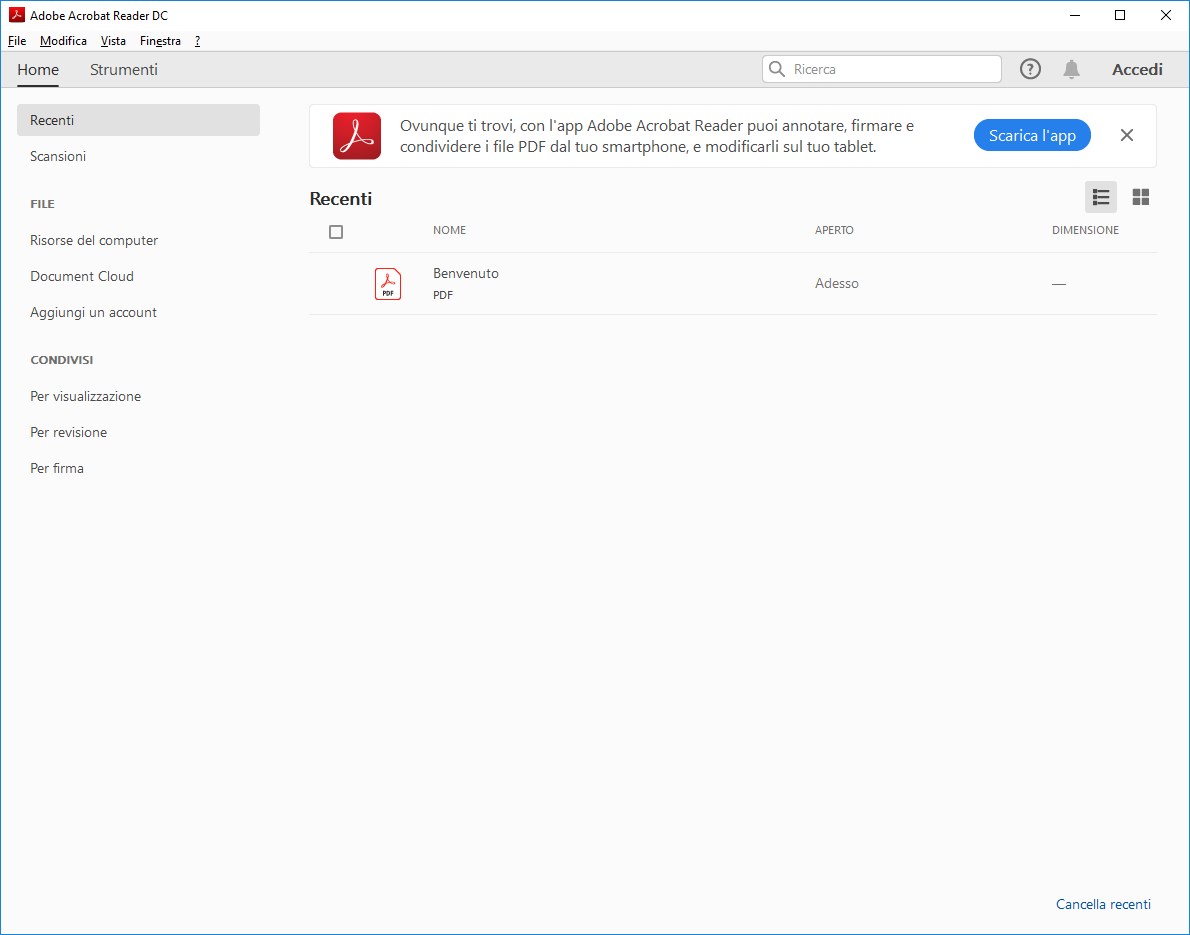Switch to the Strumenti tab

pyautogui.click(x=124, y=70)
